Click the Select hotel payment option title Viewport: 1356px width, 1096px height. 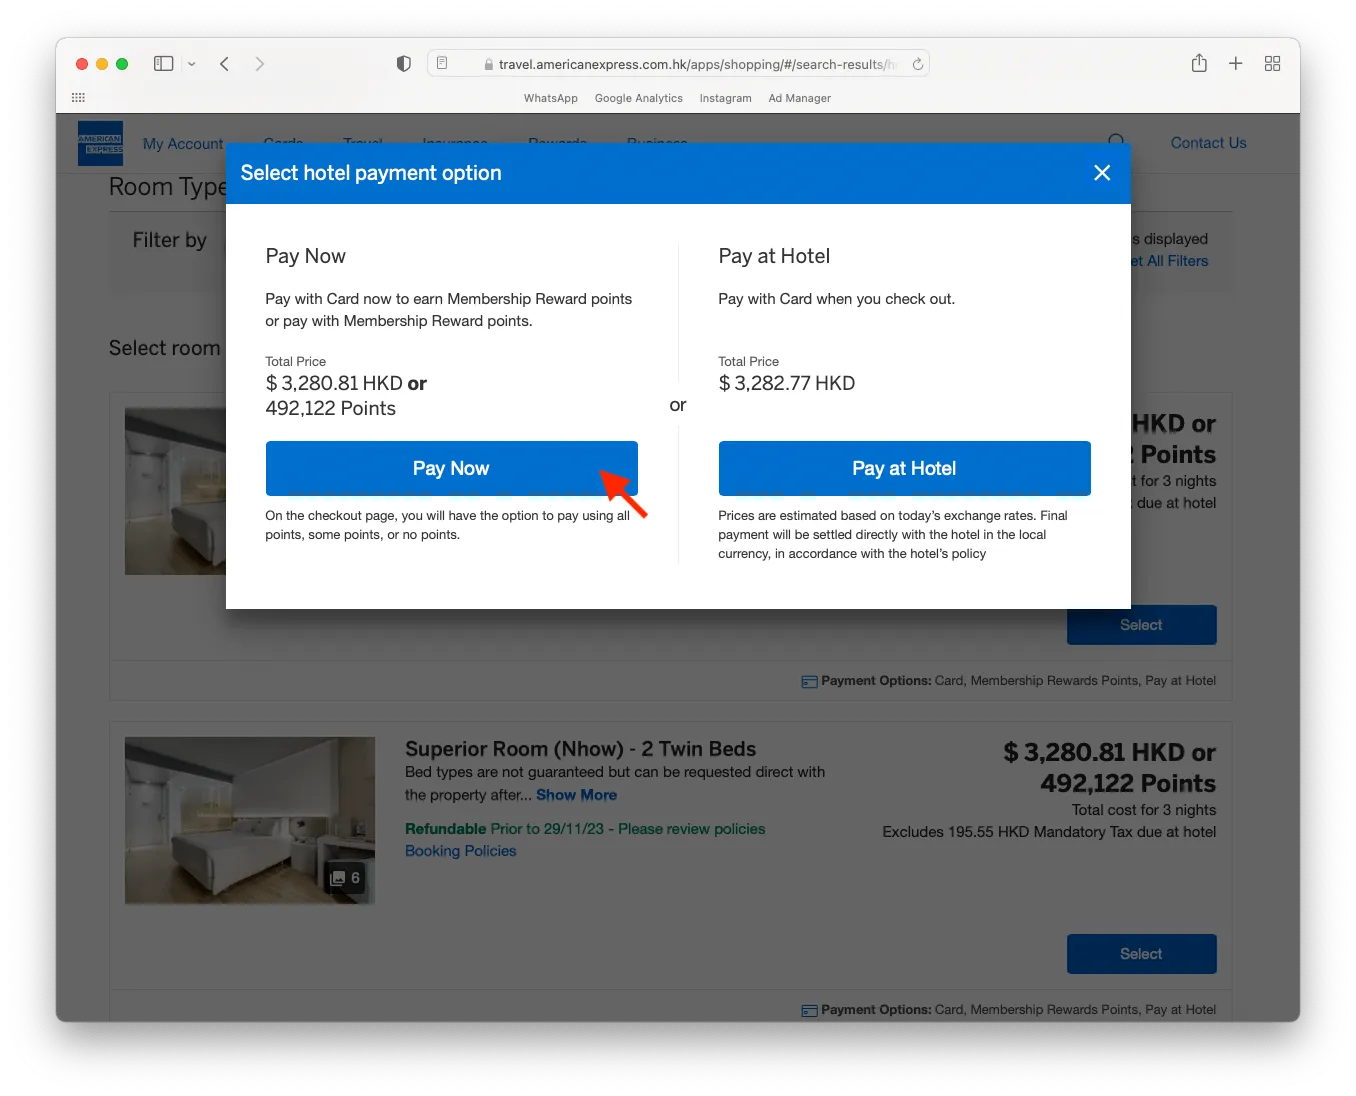(371, 173)
